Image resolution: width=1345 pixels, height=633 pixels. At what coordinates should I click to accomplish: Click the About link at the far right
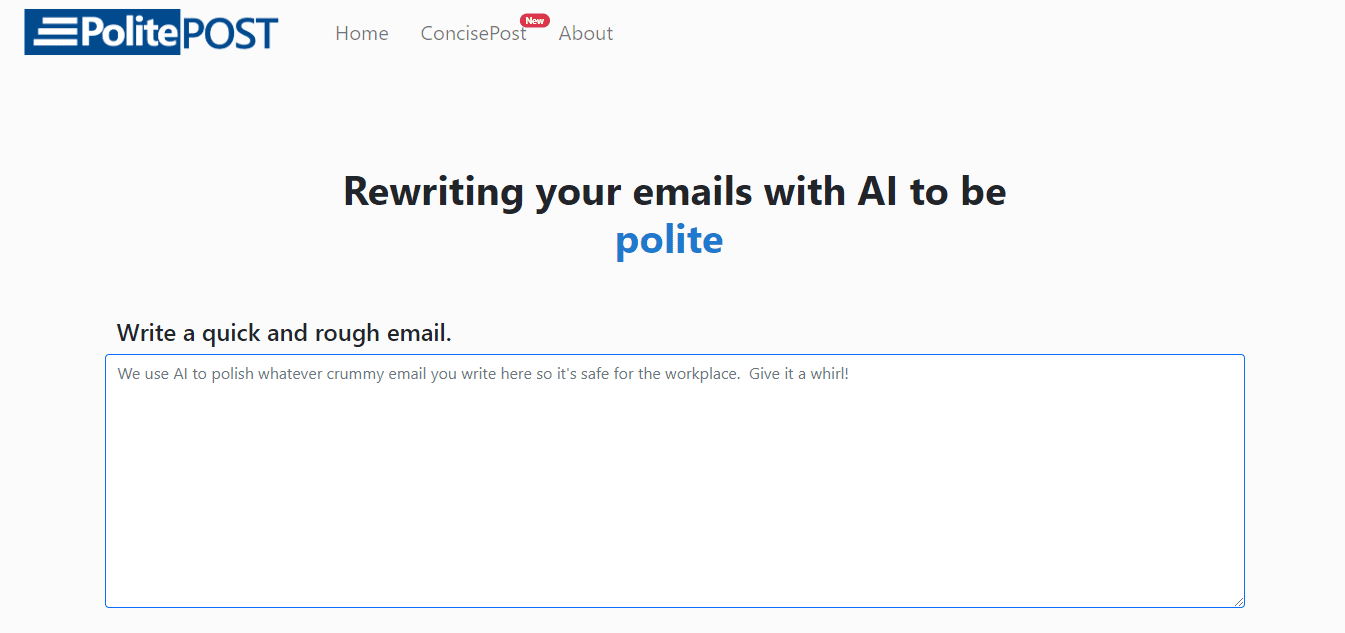coord(586,33)
